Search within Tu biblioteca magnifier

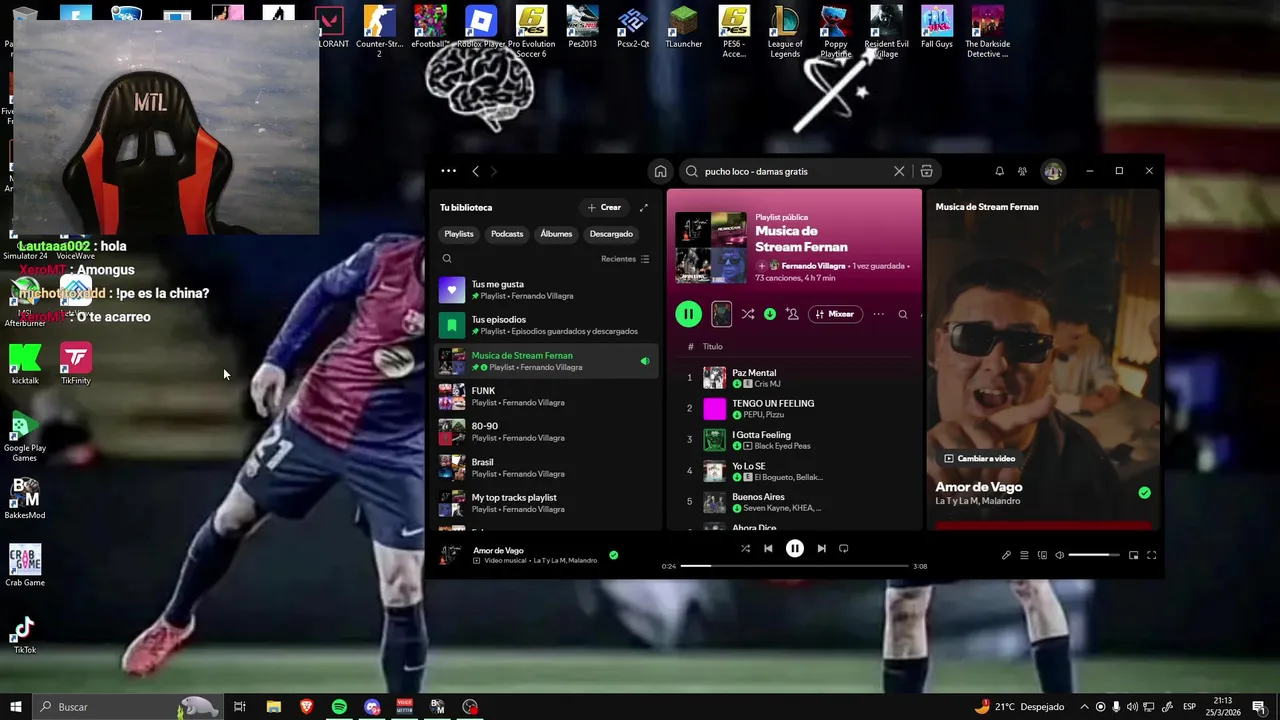coord(447,259)
